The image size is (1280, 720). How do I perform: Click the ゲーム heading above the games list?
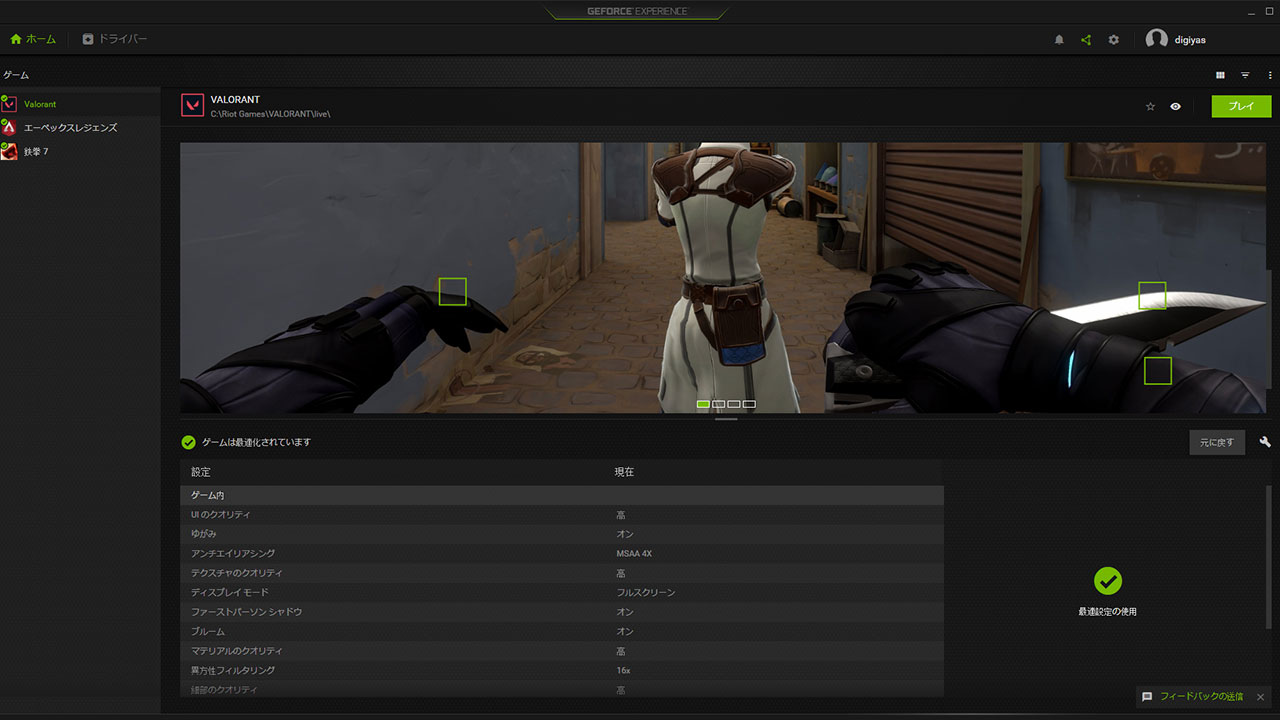pos(16,75)
